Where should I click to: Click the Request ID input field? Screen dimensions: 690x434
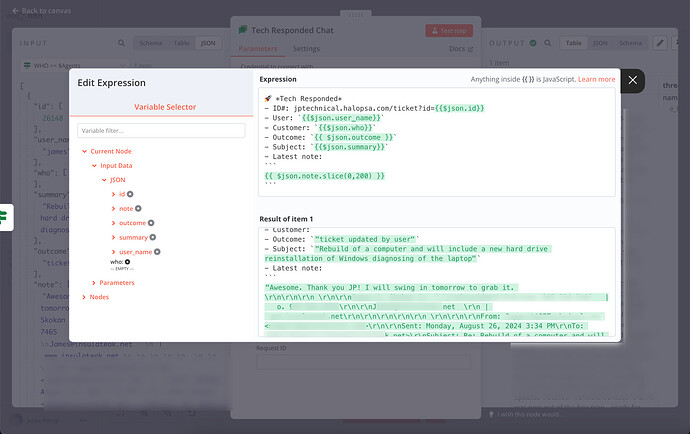363,363
